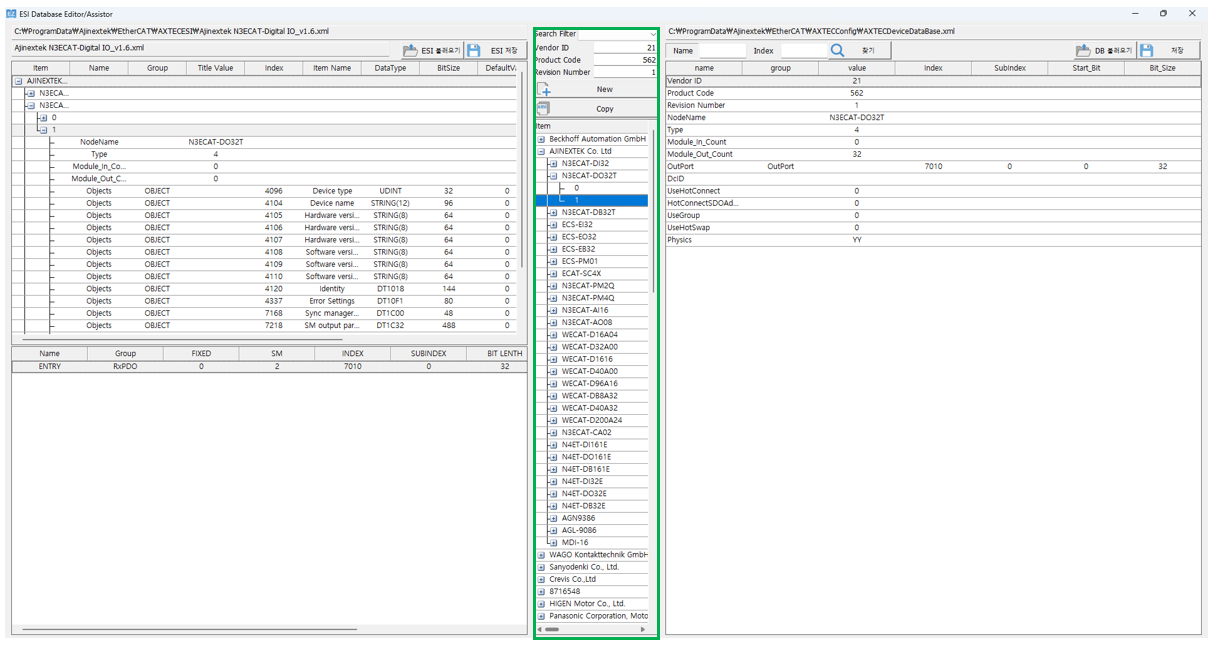Click the Revision Number input field
Viewport: 1215px width, 647px height.
[x=625, y=72]
